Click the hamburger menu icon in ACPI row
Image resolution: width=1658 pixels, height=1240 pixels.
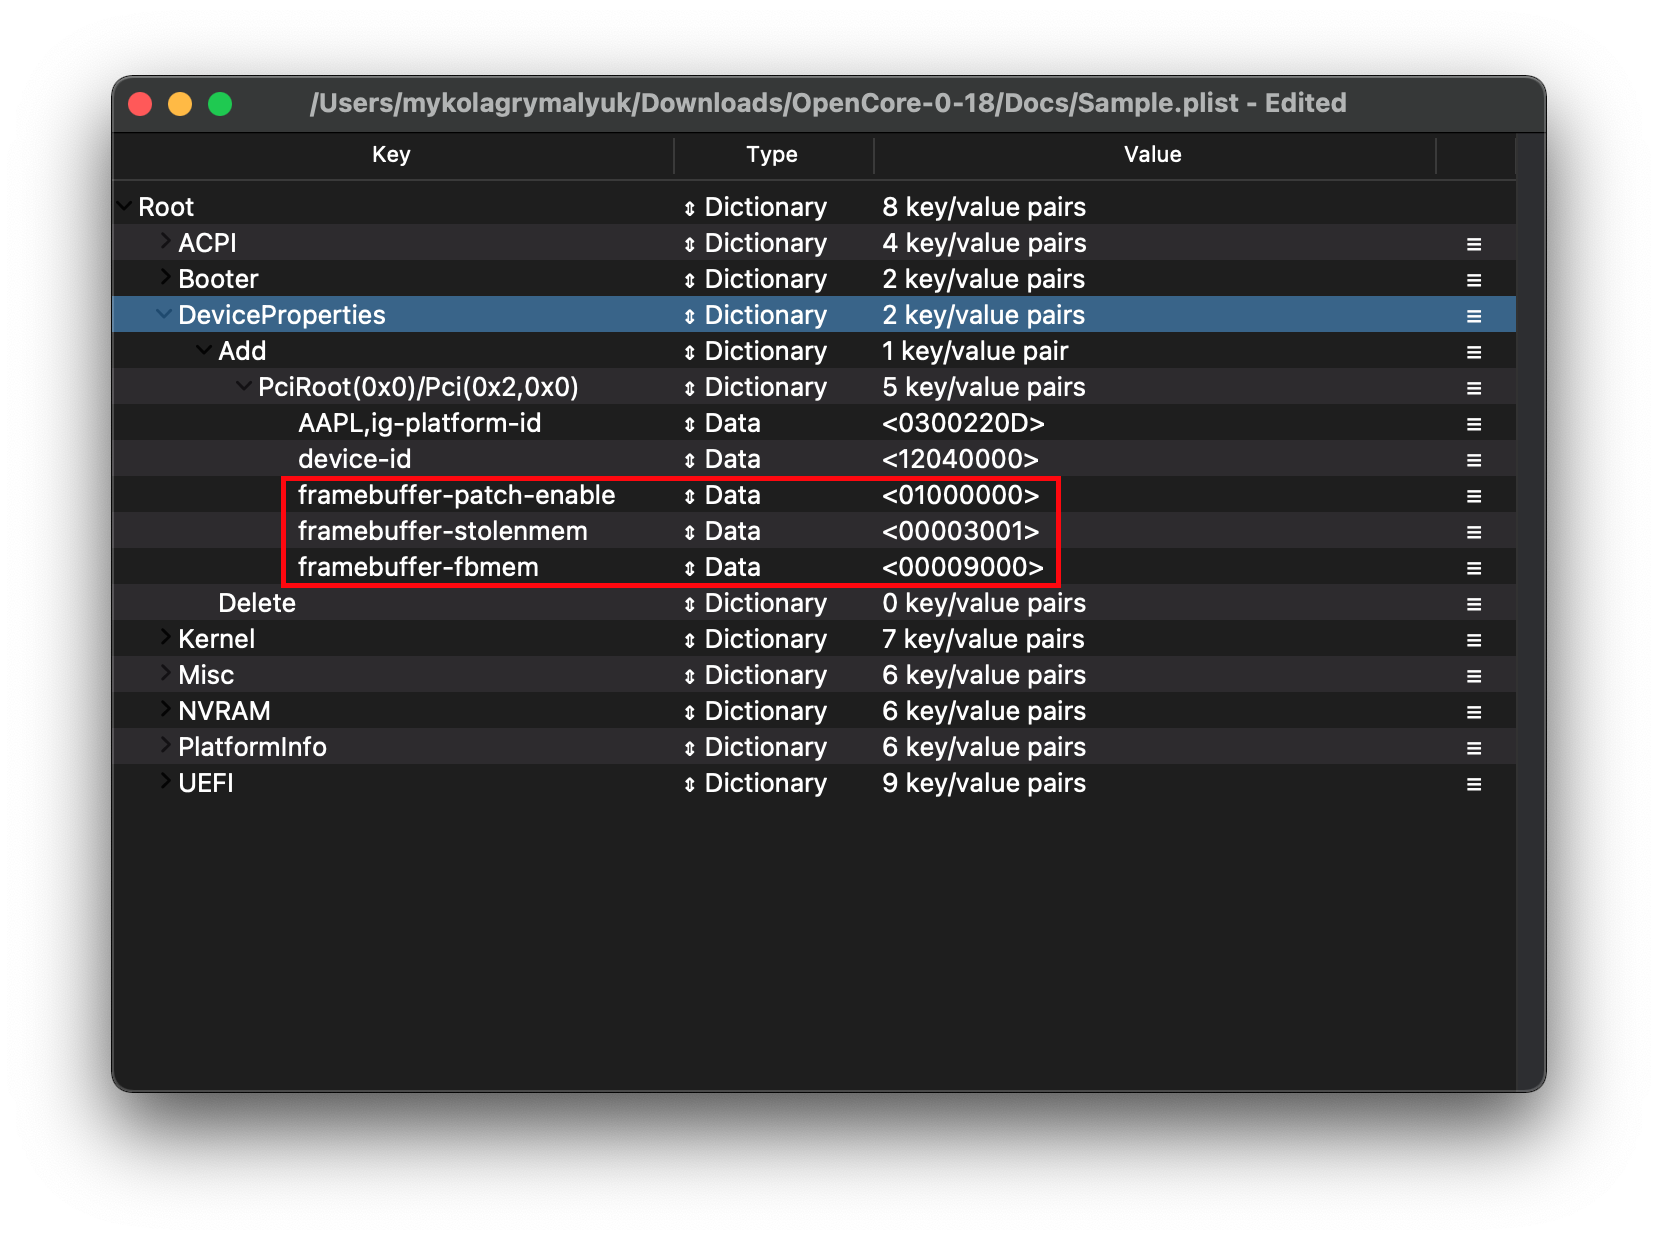click(1473, 244)
